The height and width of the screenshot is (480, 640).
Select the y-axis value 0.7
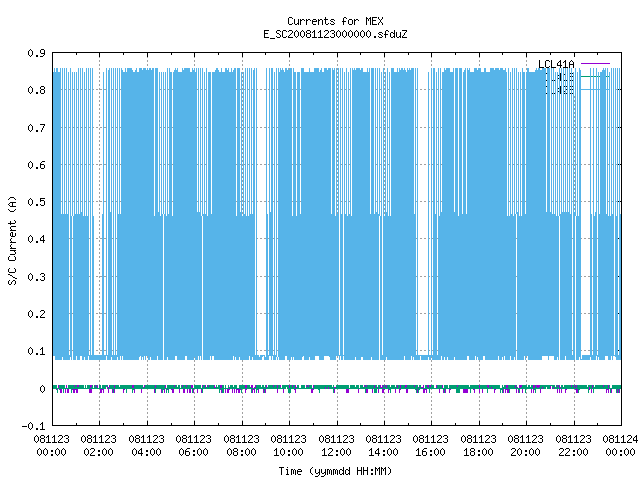(x=36, y=128)
